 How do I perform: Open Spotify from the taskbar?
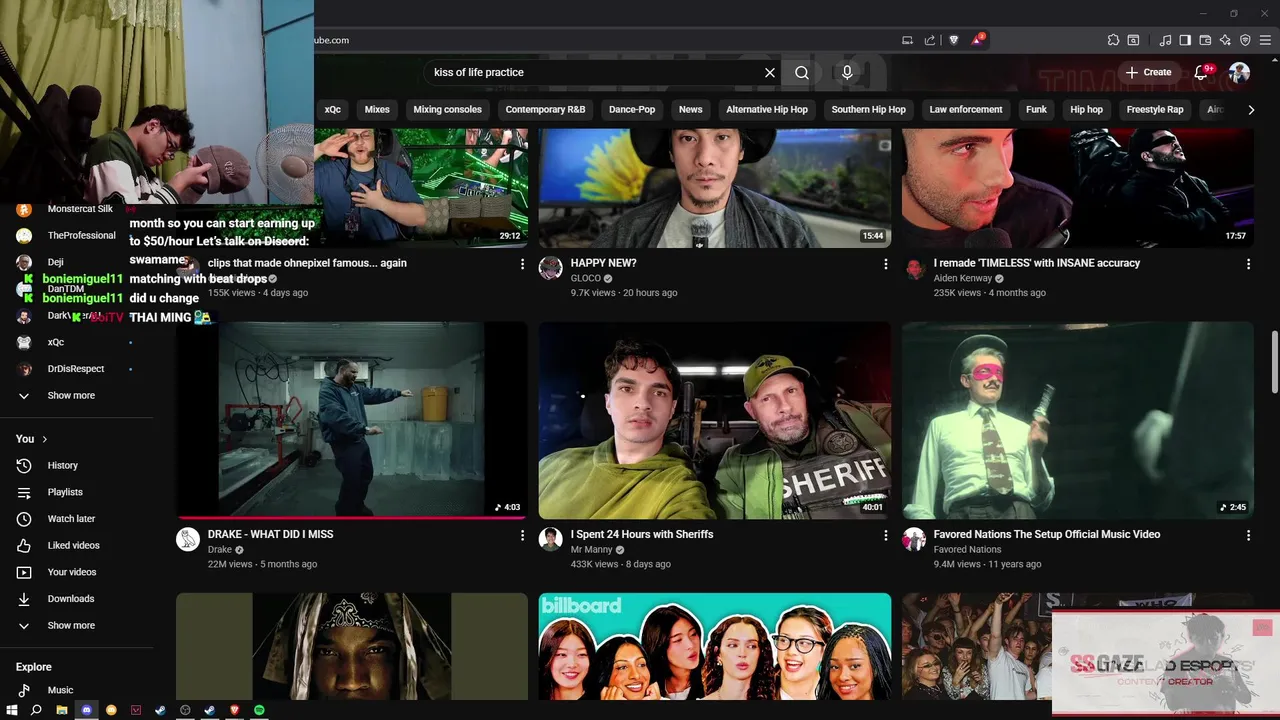click(x=259, y=710)
